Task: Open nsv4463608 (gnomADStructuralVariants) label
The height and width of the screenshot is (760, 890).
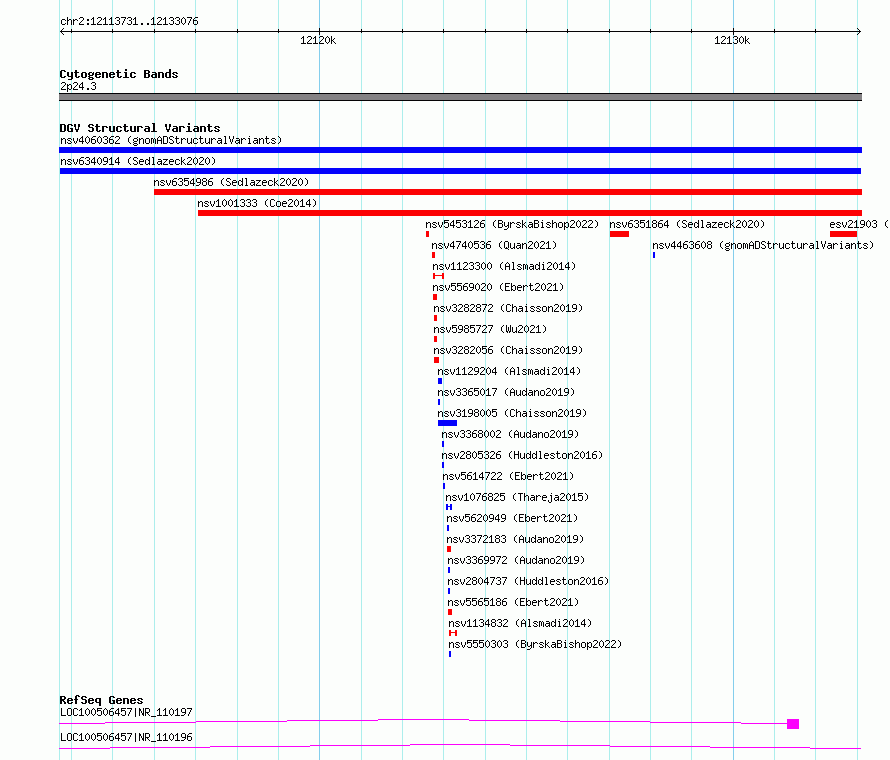Action: pyautogui.click(x=763, y=245)
